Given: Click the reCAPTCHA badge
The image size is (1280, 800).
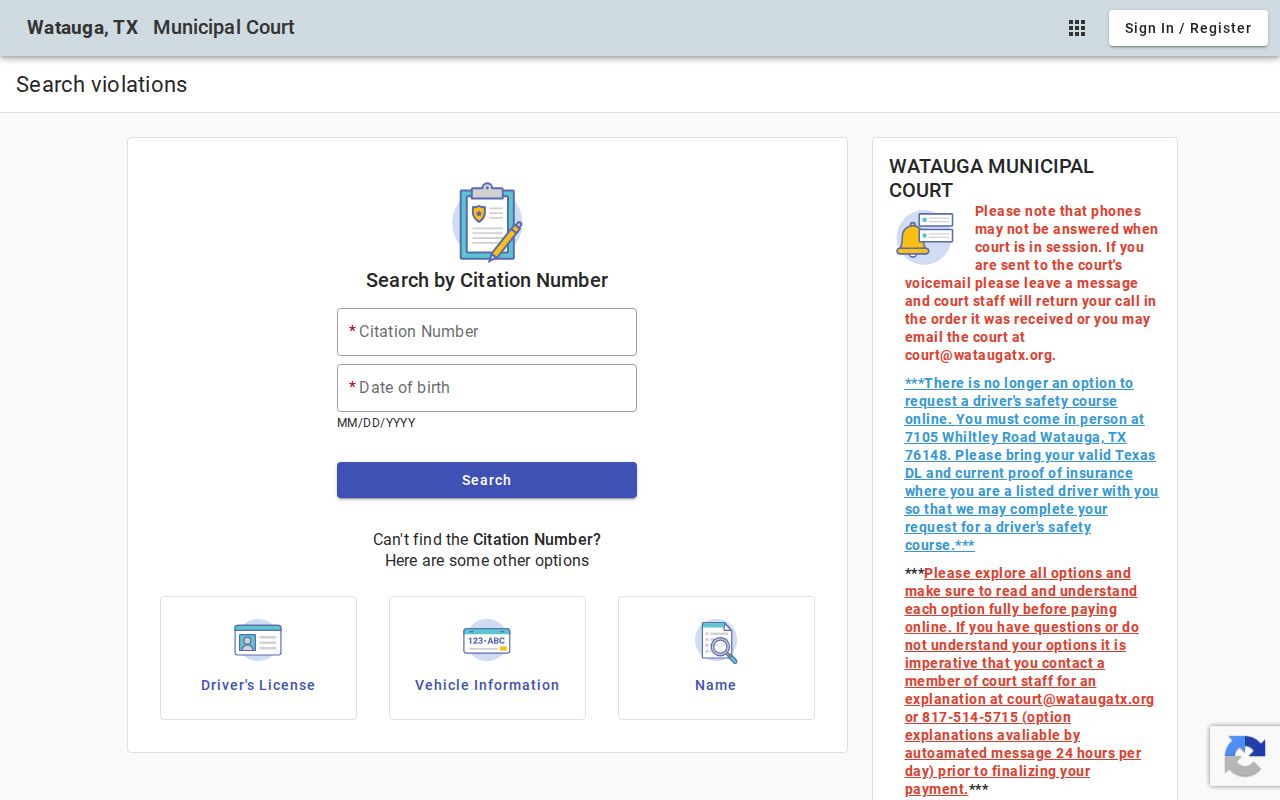Looking at the screenshot, I should (x=1244, y=756).
